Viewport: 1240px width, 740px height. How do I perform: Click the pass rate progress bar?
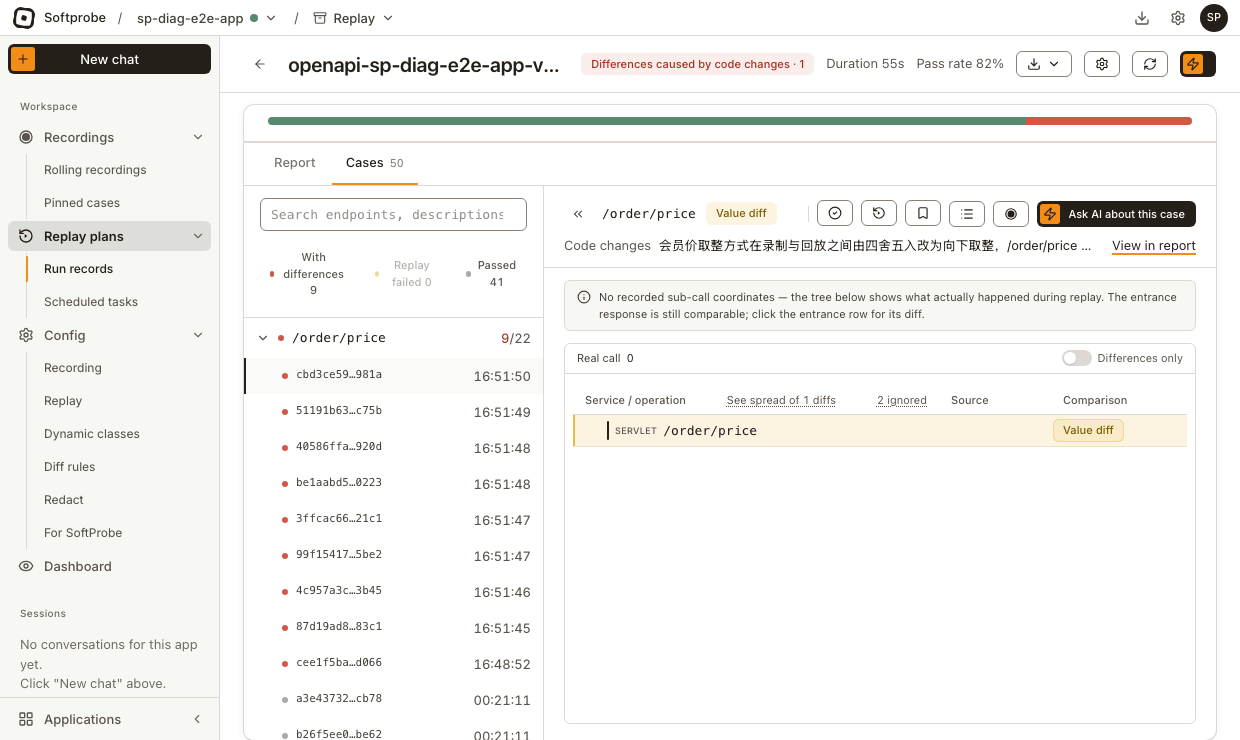click(730, 121)
